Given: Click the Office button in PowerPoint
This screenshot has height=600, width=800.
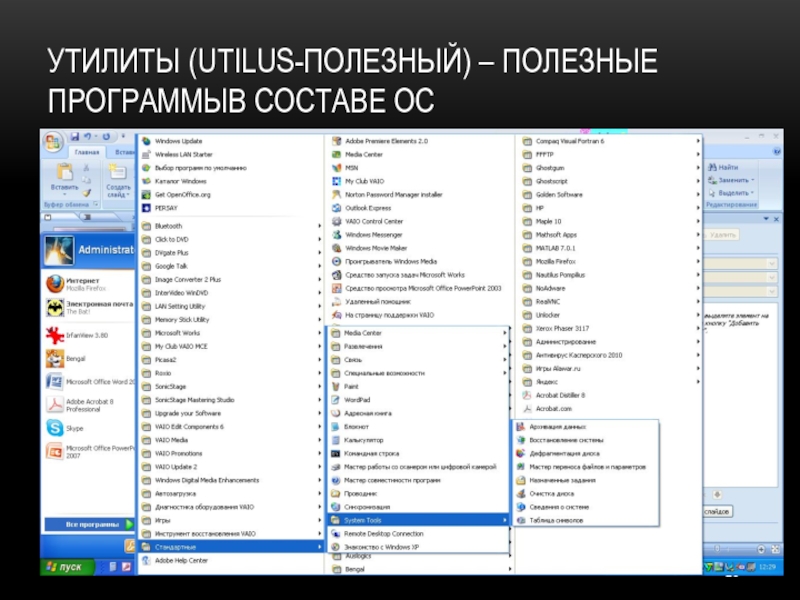Looking at the screenshot, I should pyautogui.click(x=53, y=142).
